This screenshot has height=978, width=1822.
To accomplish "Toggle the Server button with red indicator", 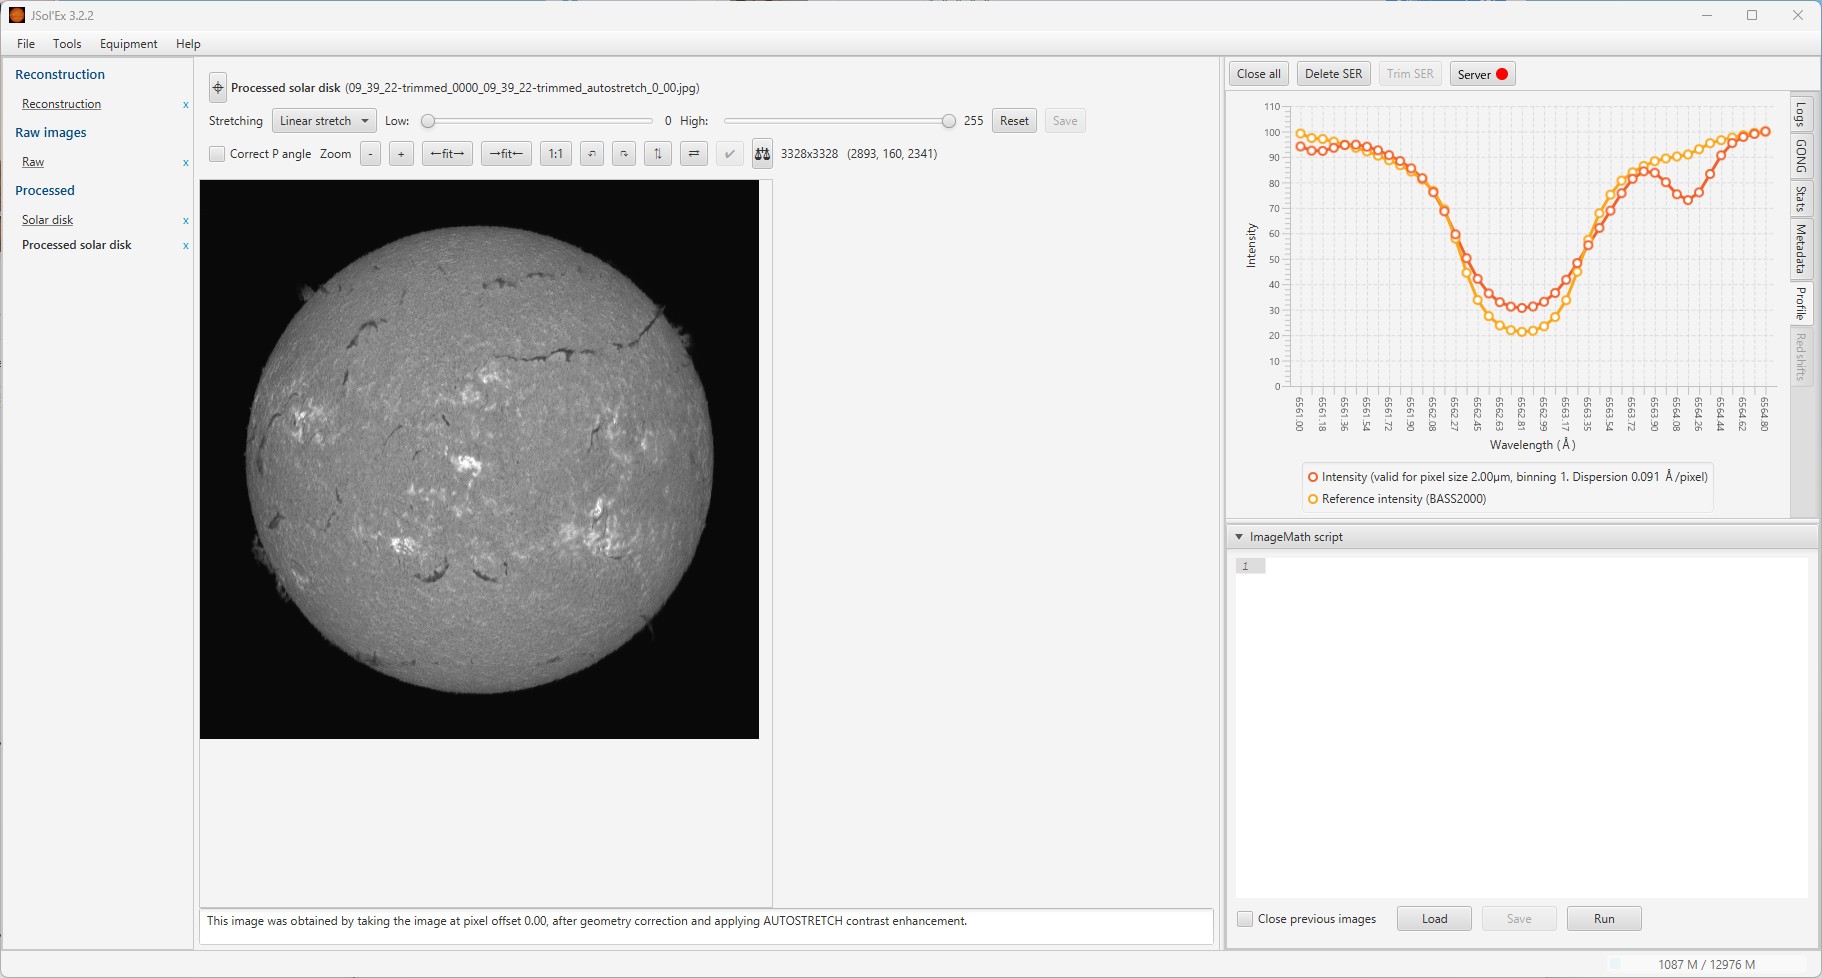I will pos(1482,74).
